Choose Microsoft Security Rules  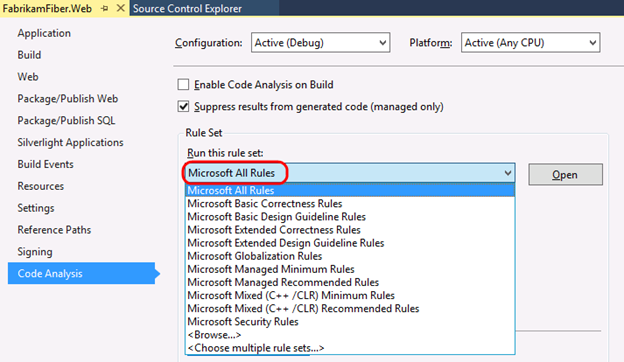pyautogui.click(x=350, y=322)
